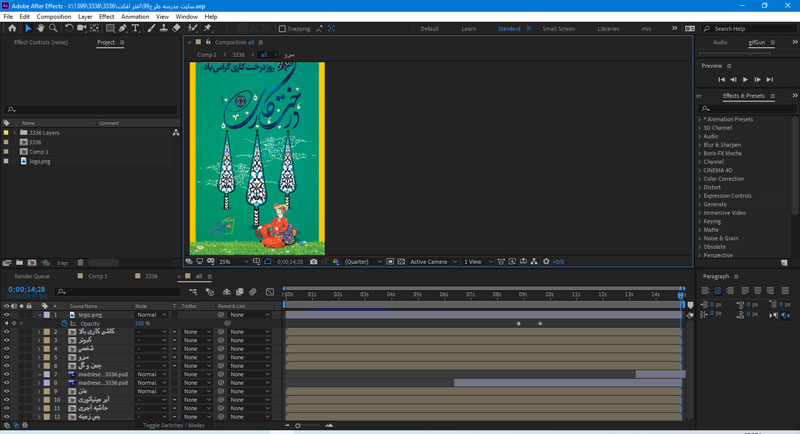Select the Selection tool arrow

(28, 29)
